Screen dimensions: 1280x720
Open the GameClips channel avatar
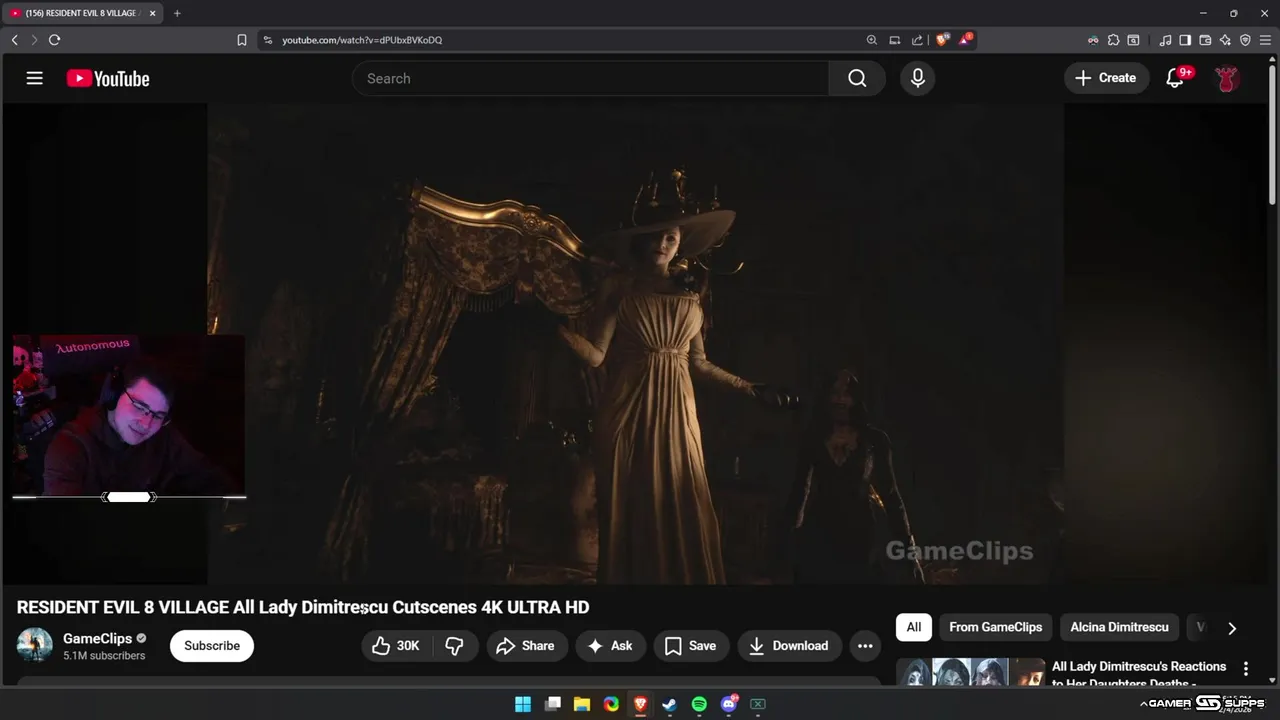pos(35,645)
